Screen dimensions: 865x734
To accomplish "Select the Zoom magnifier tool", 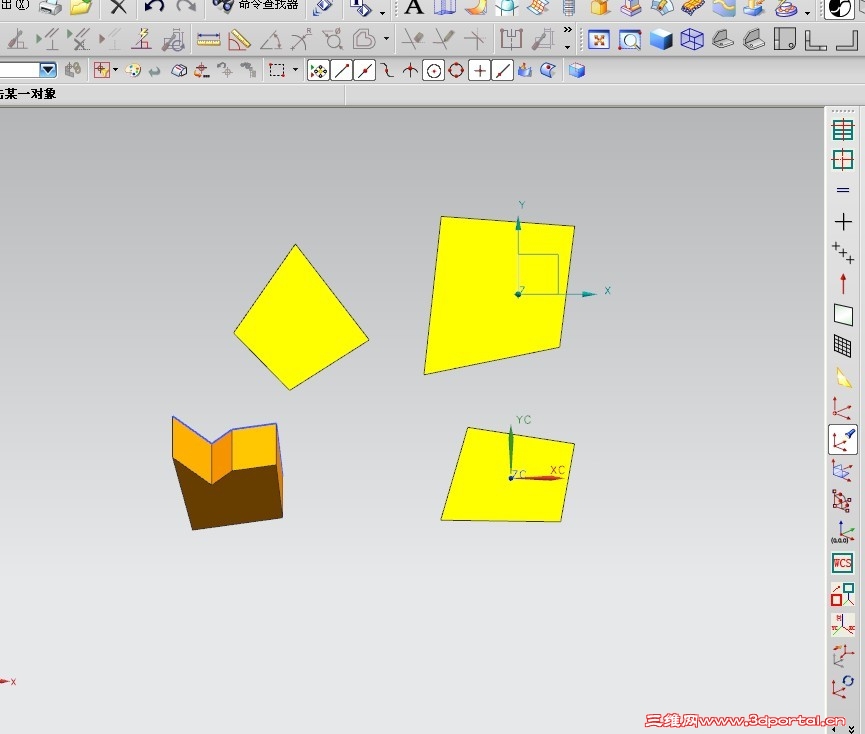I will pyautogui.click(x=629, y=40).
